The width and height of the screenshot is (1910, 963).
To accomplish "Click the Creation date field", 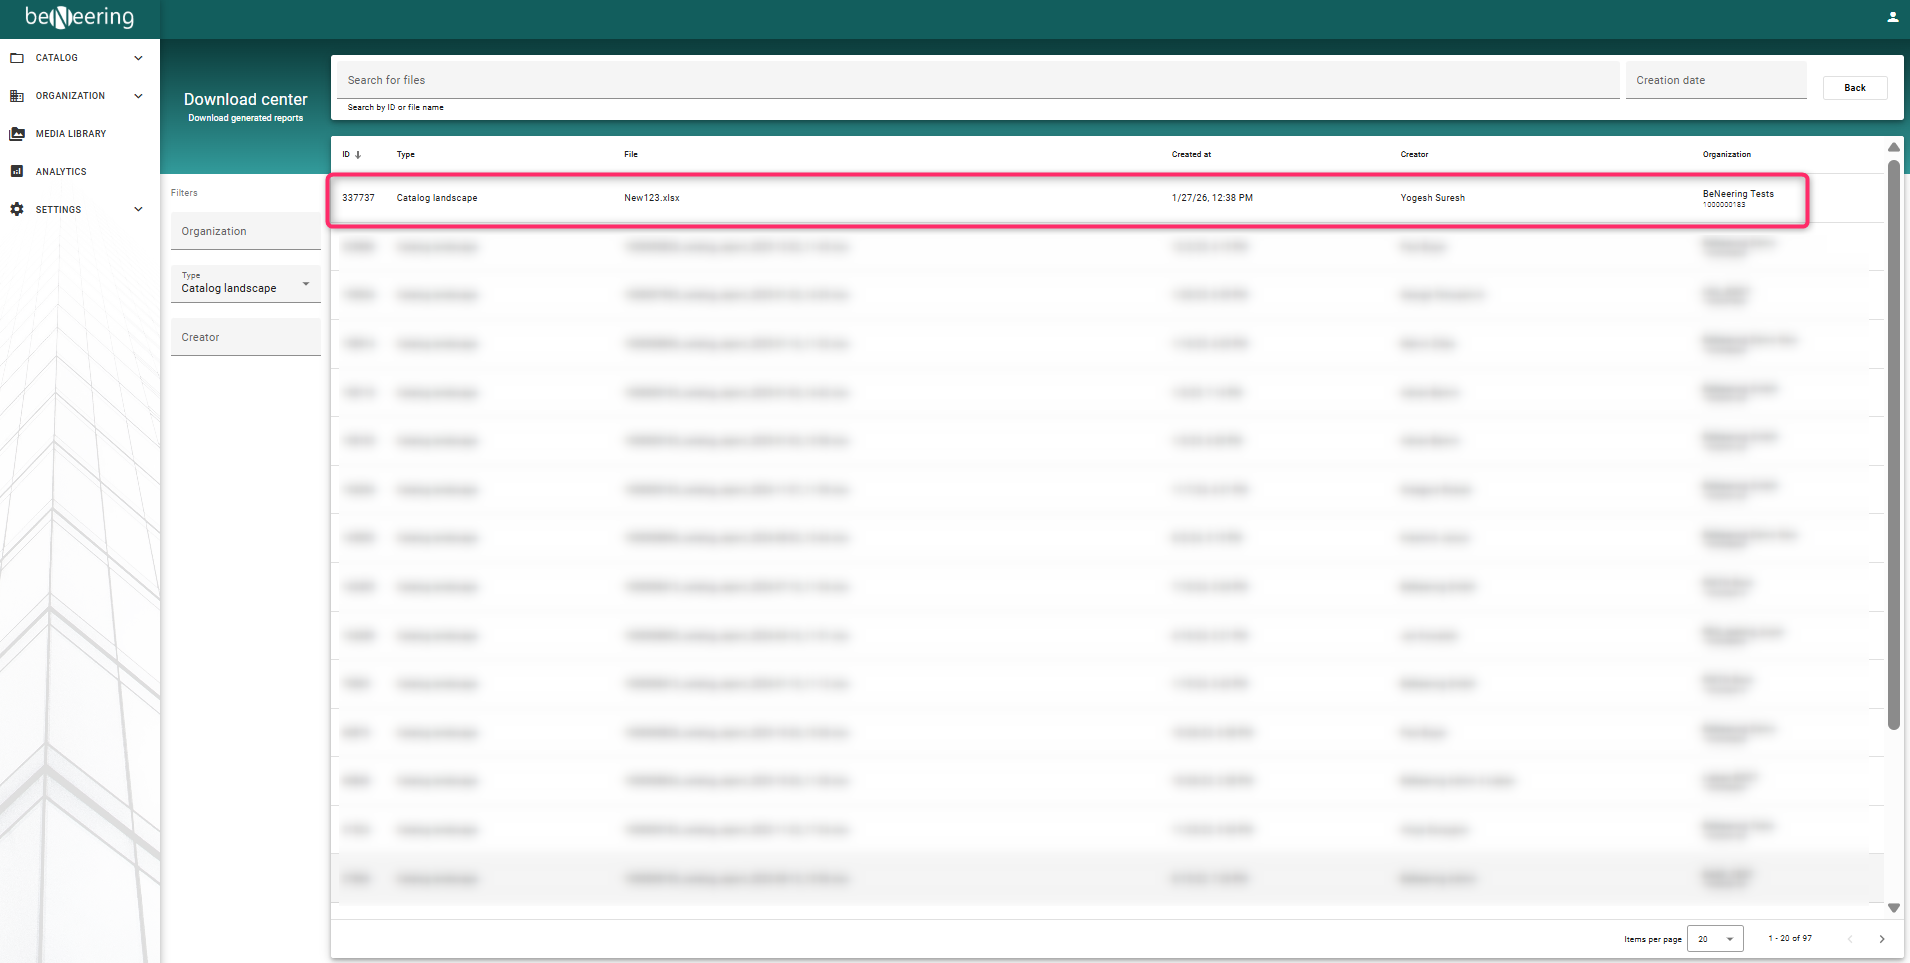I will (x=1715, y=80).
